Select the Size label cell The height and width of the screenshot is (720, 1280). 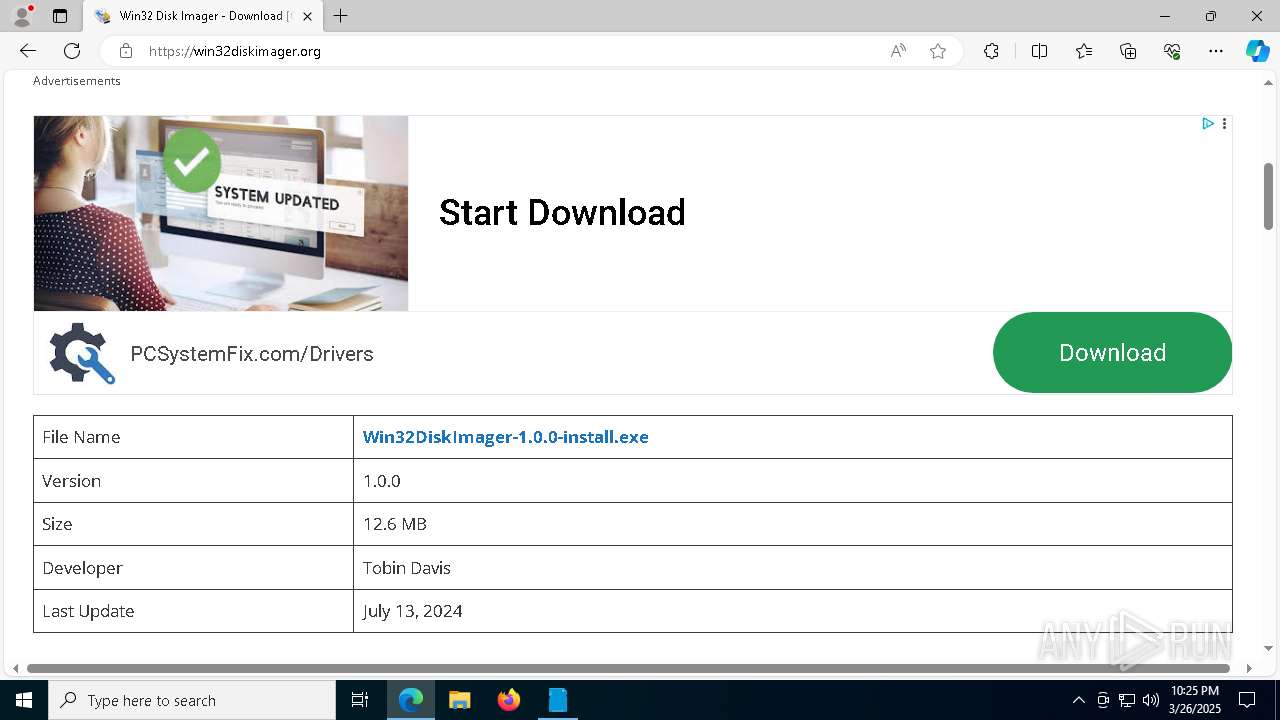point(193,524)
